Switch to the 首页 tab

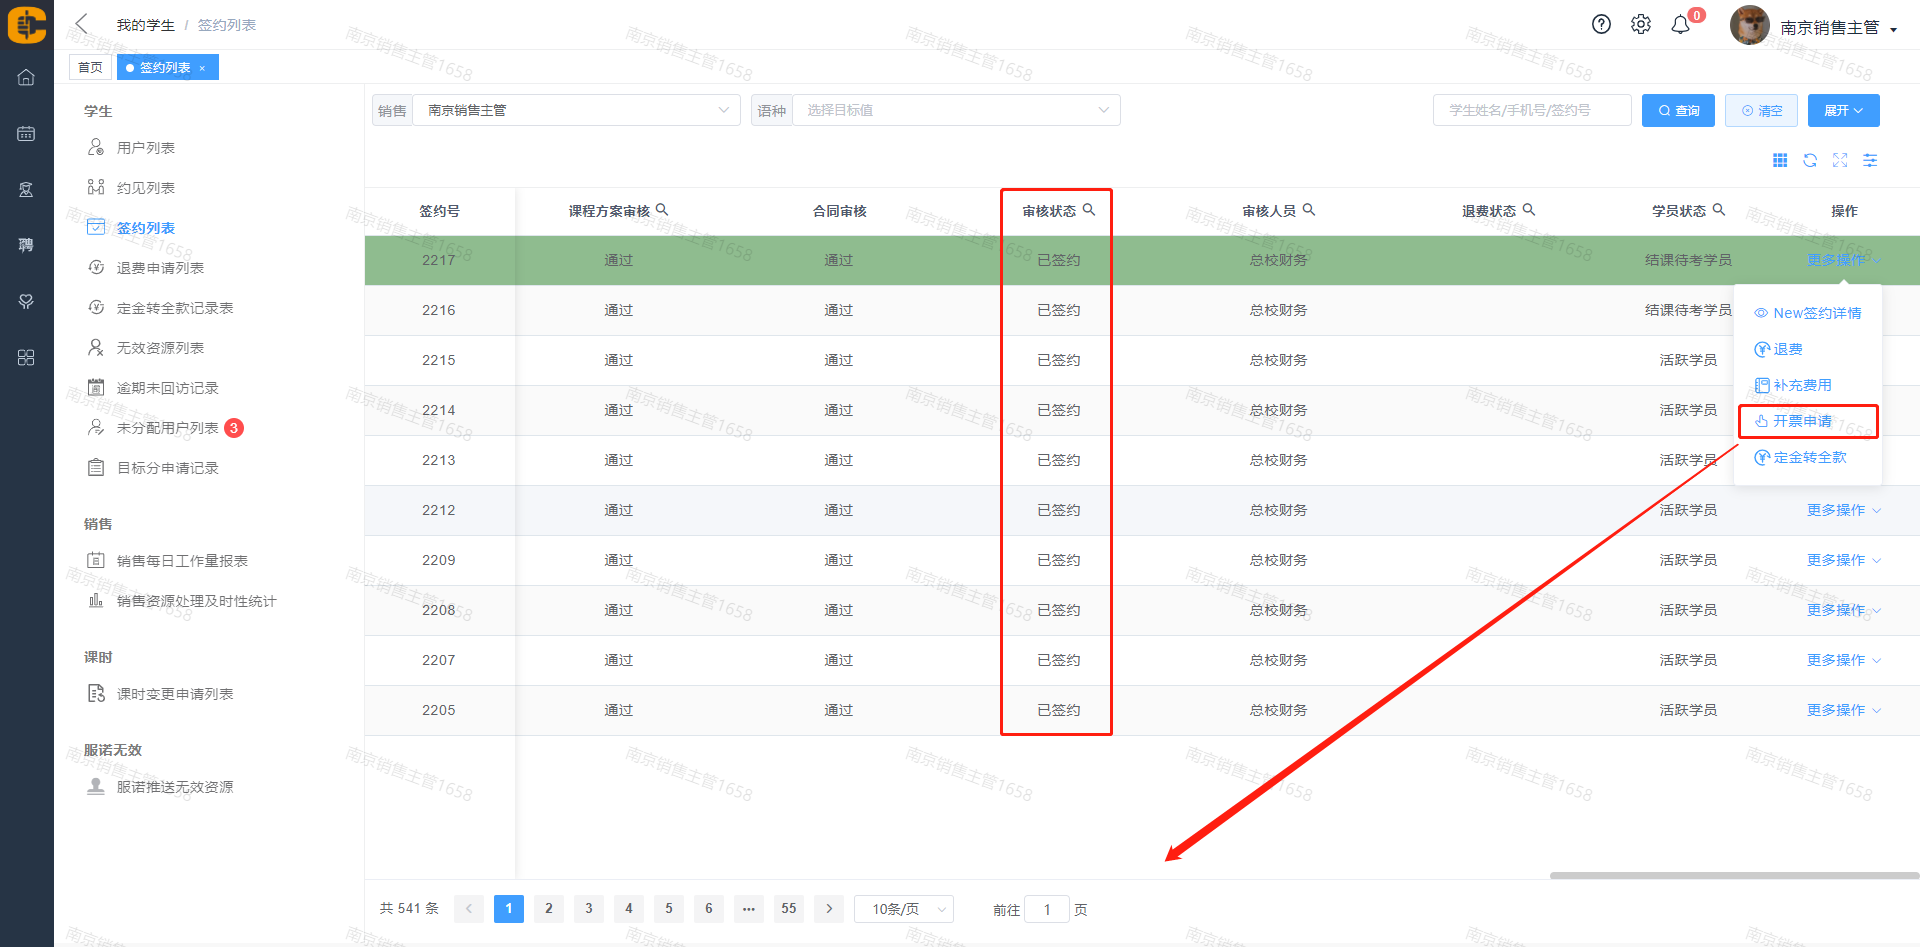point(90,68)
